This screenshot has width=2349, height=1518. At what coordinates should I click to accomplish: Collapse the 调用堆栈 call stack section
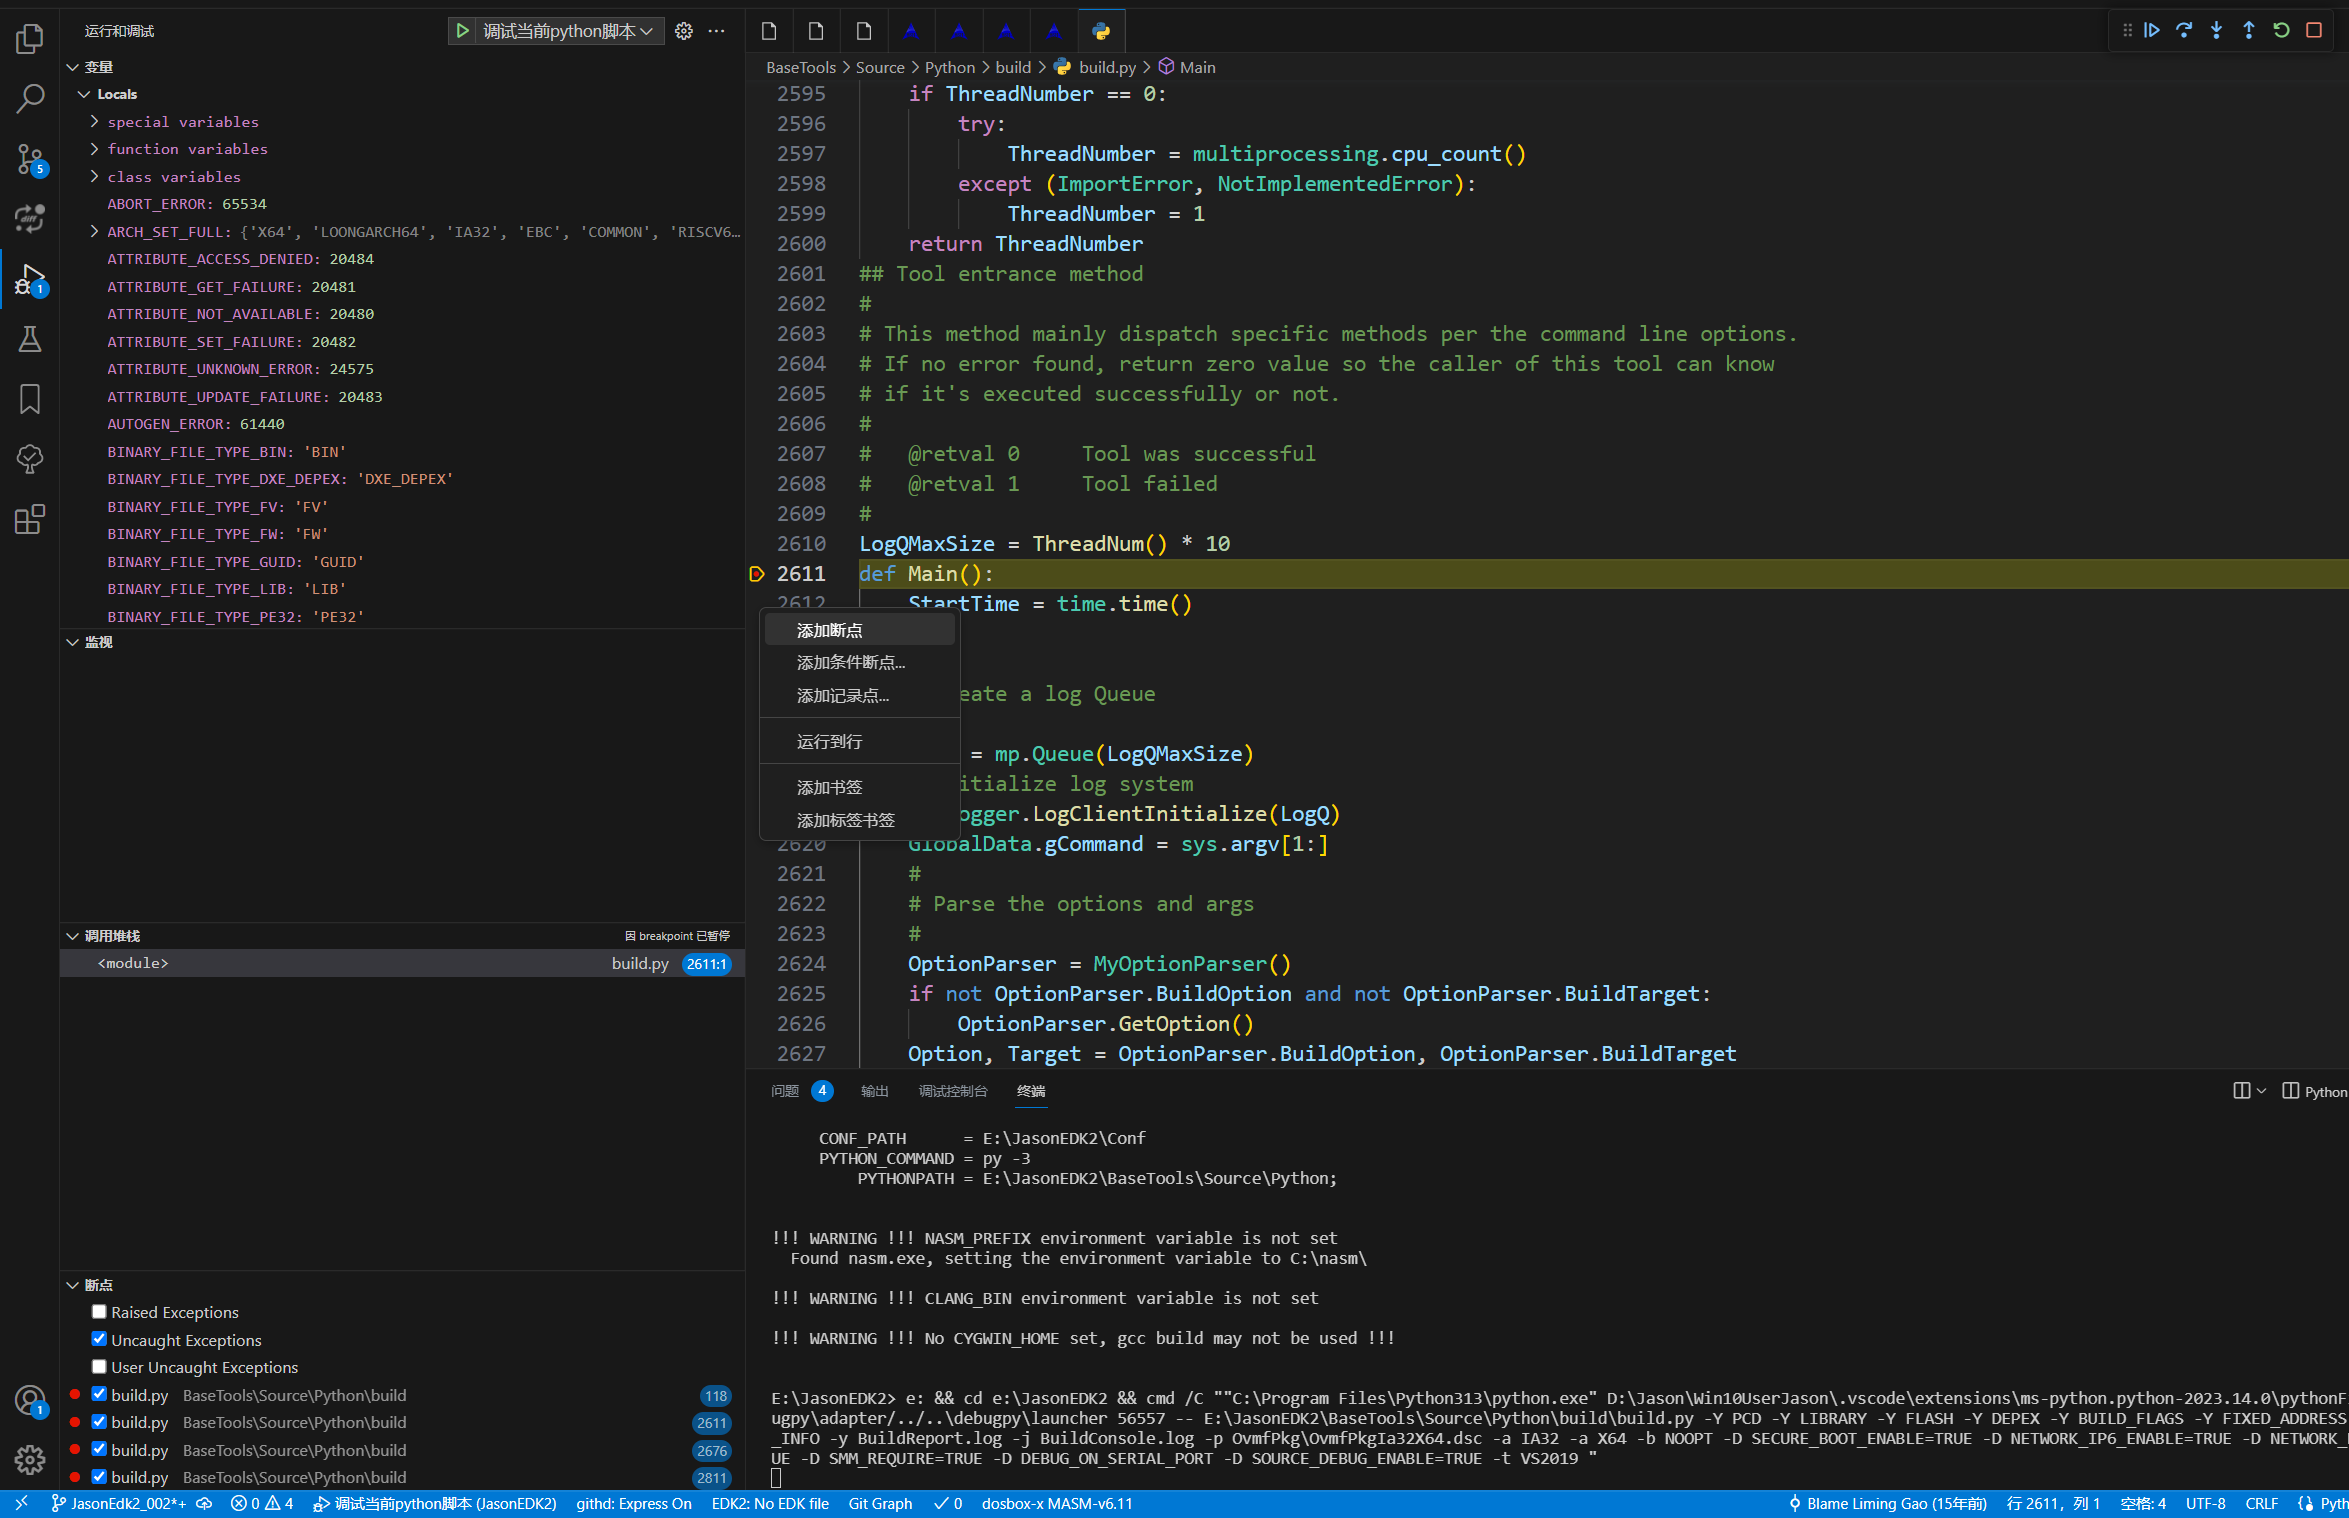click(72, 936)
